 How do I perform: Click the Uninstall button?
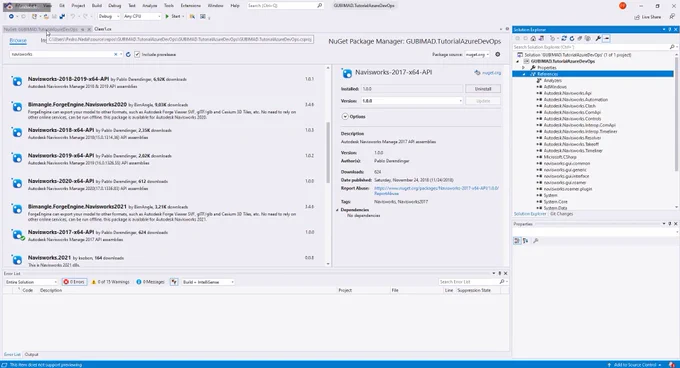click(x=483, y=88)
